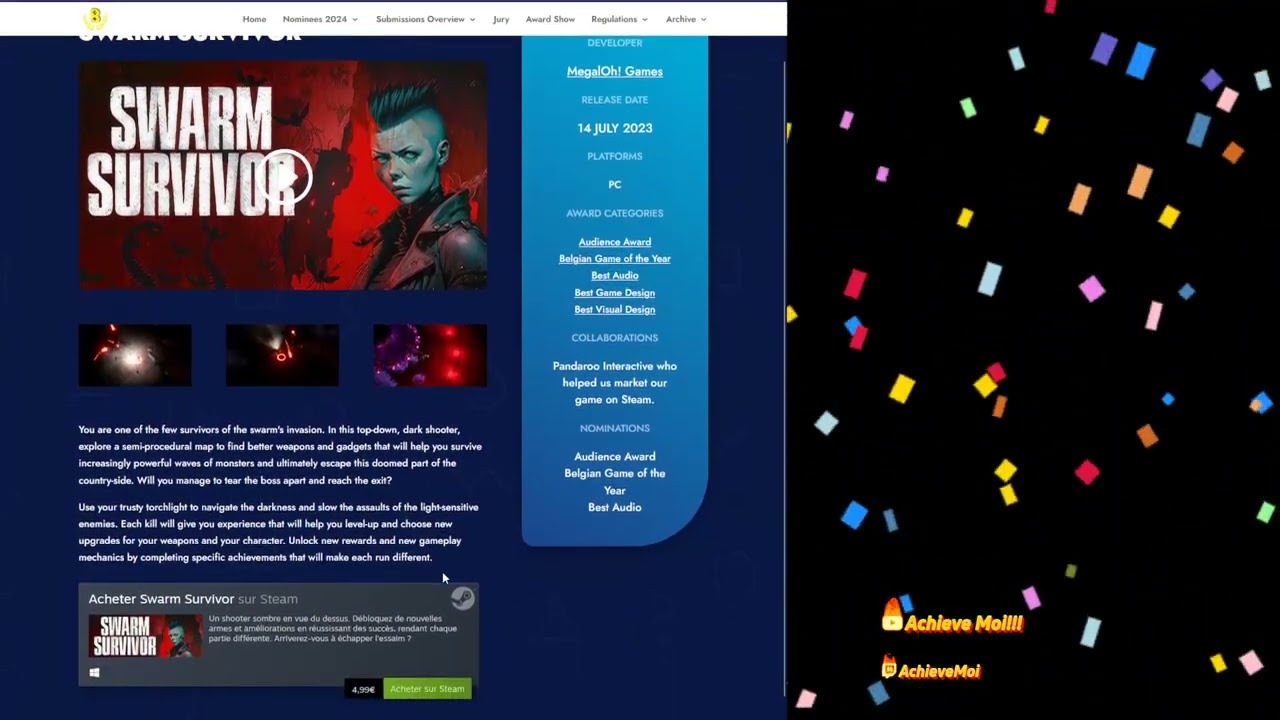Click the Acheter sur Steam button
Screen dimensions: 1280x720
427,689
